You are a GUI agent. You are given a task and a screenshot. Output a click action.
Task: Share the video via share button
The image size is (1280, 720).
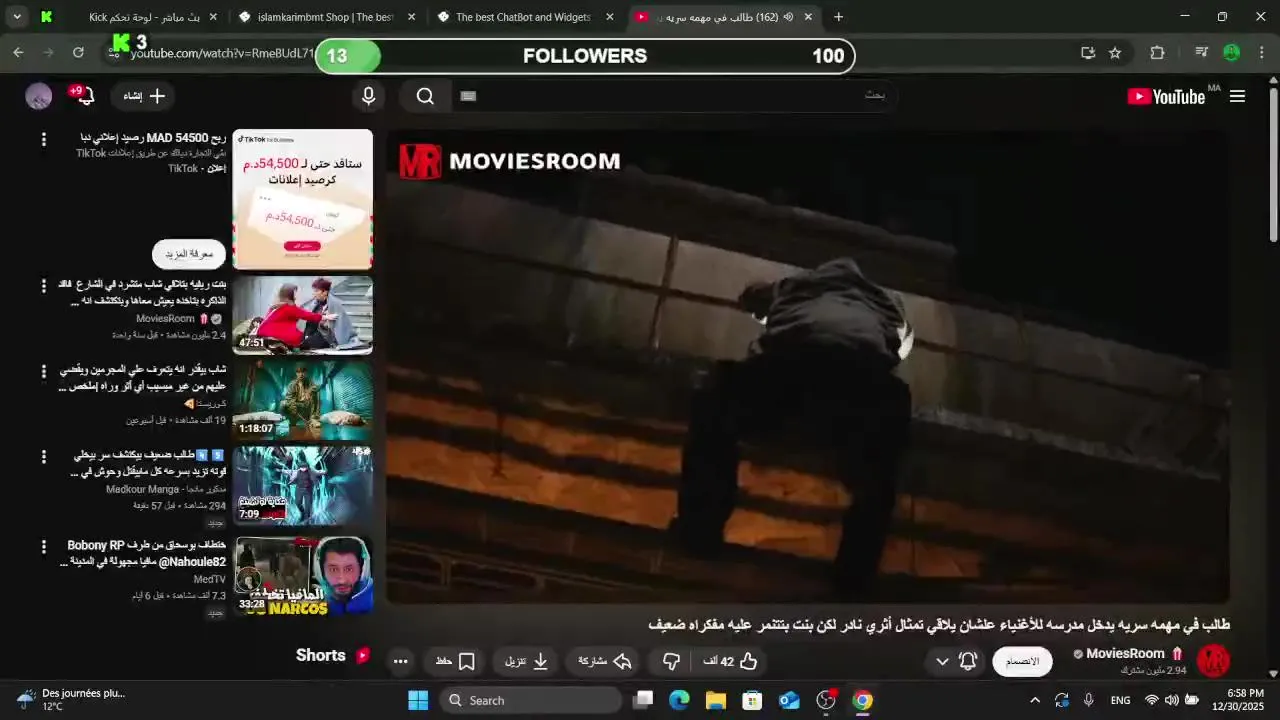coord(606,661)
